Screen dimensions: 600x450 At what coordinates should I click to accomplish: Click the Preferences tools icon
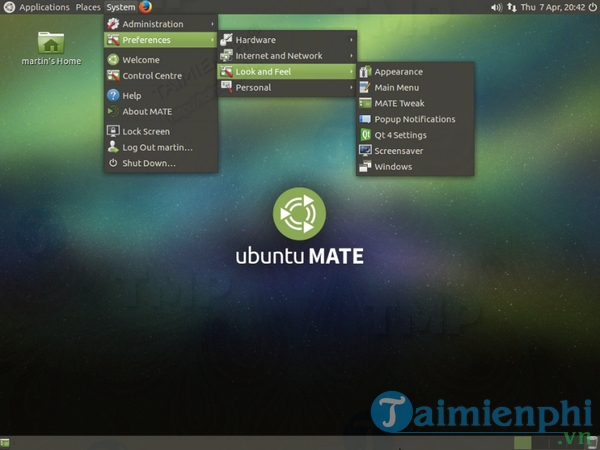(113, 40)
